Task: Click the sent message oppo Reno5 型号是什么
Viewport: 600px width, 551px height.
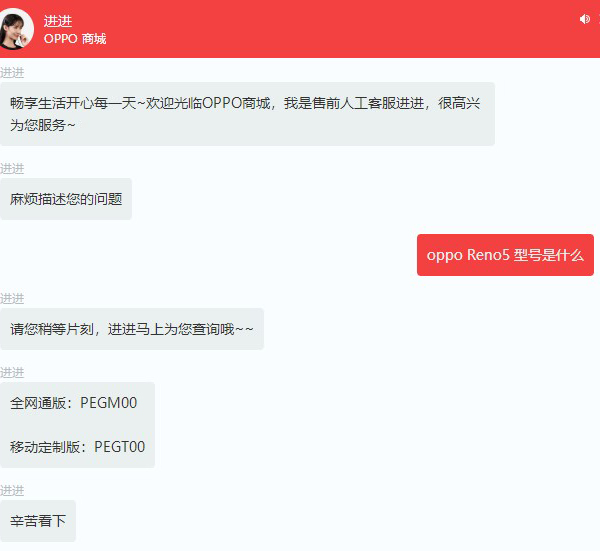Action: [505, 255]
